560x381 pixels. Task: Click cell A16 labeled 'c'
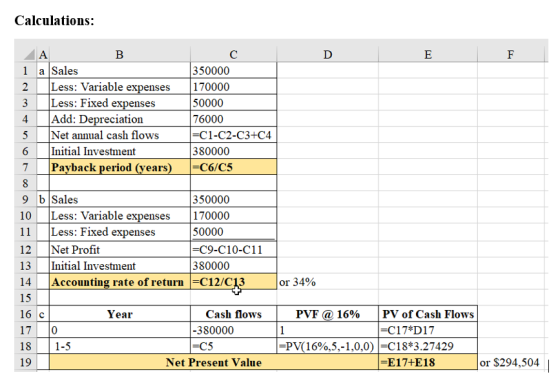tap(43, 314)
